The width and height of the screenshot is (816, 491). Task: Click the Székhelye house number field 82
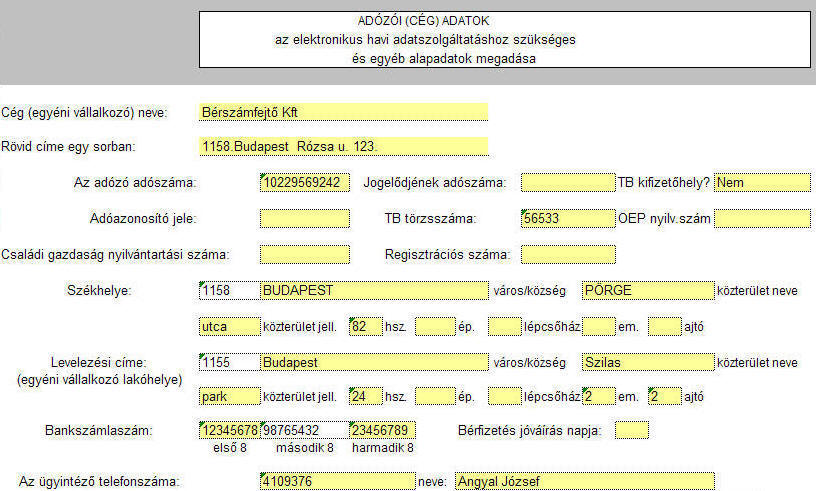coord(366,326)
